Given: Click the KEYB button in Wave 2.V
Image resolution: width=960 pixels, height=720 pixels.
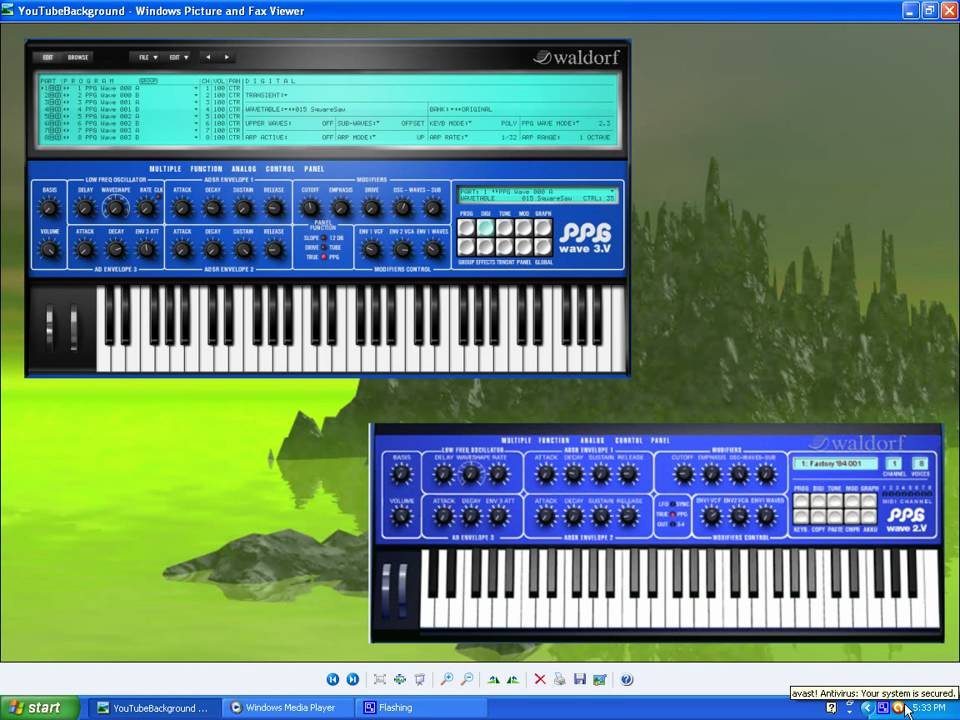Looking at the screenshot, I should [801, 517].
